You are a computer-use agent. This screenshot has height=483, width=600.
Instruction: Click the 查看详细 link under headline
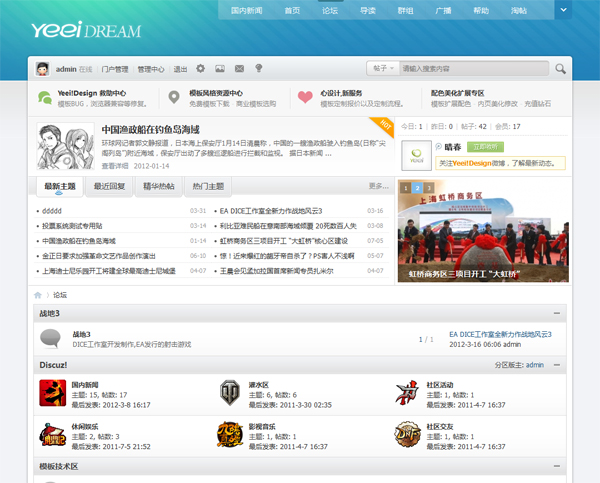[115, 166]
